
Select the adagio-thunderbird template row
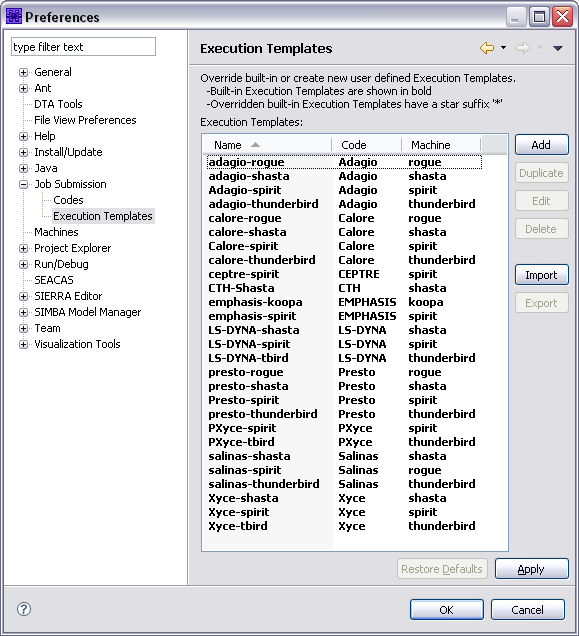[344, 204]
